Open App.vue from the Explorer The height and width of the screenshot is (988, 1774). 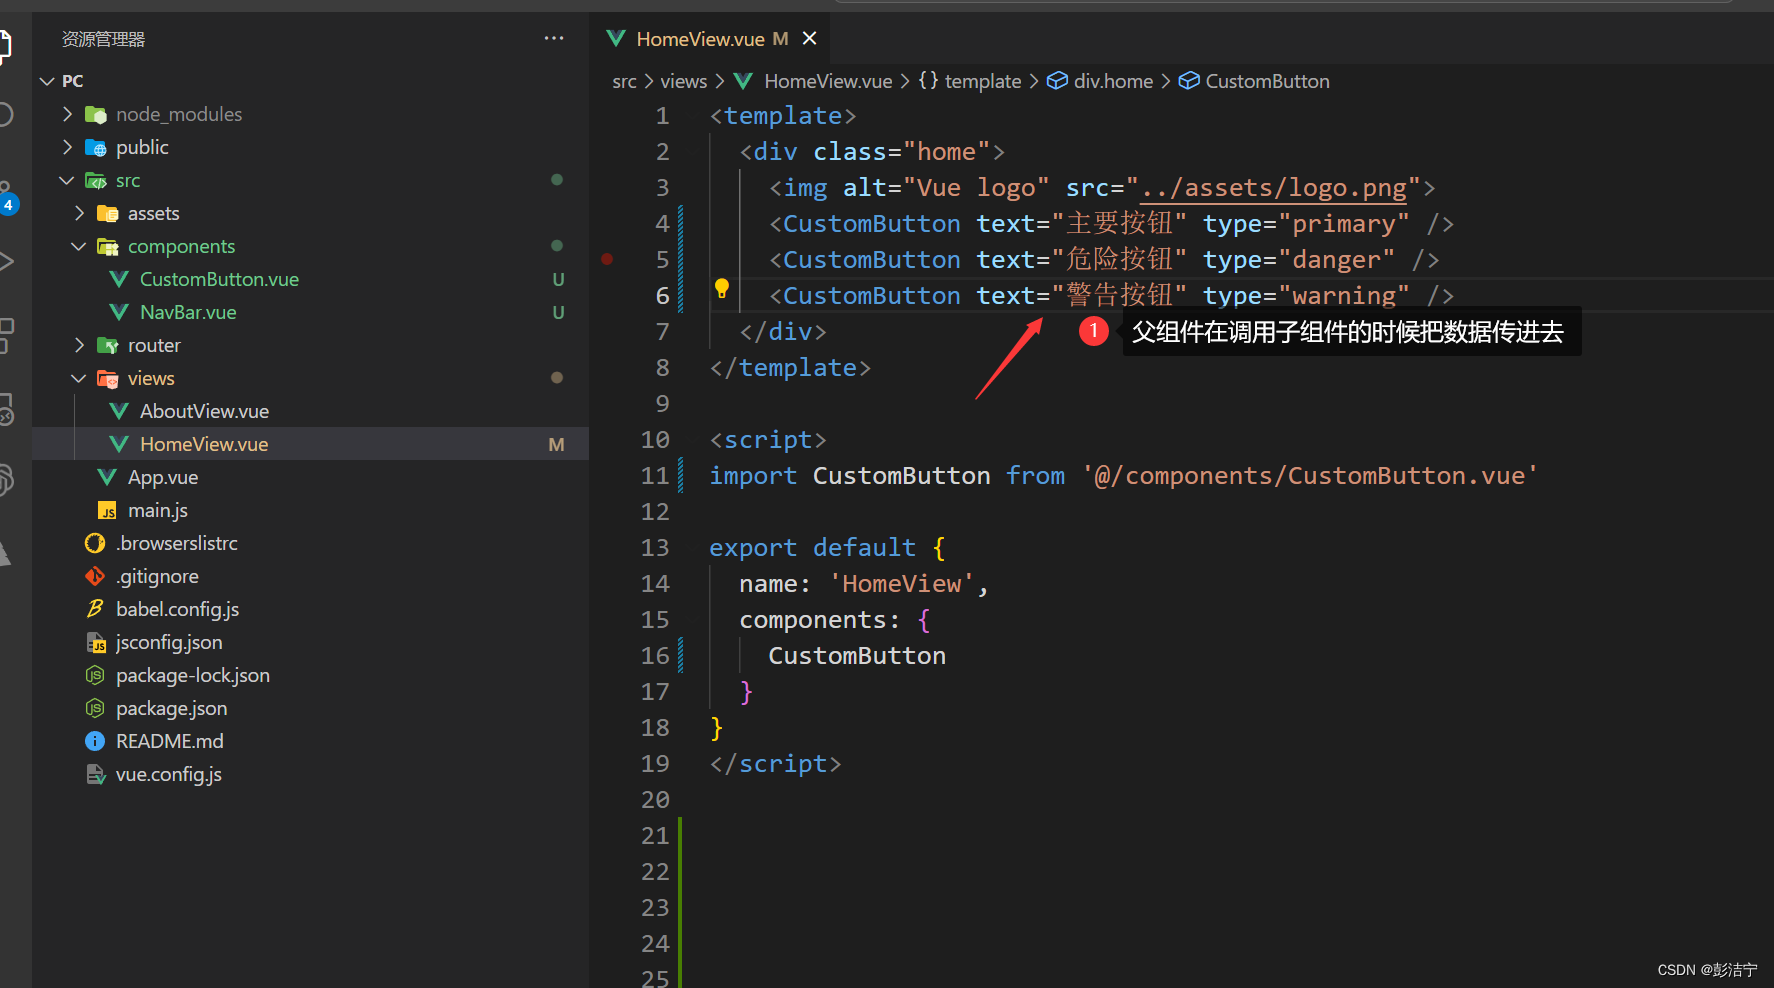point(162,477)
